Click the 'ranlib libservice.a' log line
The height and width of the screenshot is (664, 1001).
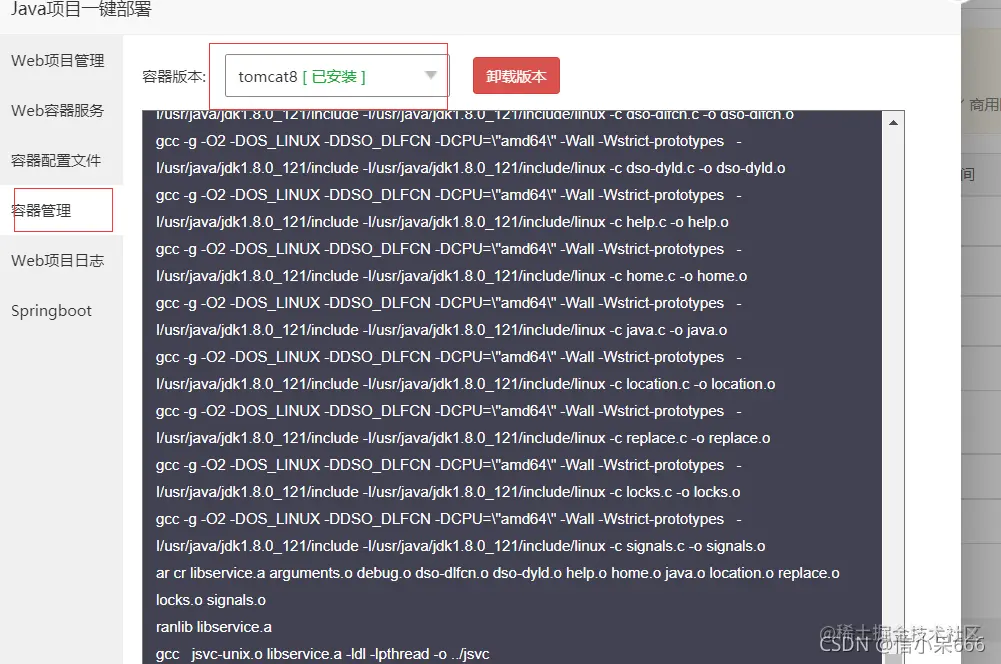pyautogui.click(x=213, y=627)
